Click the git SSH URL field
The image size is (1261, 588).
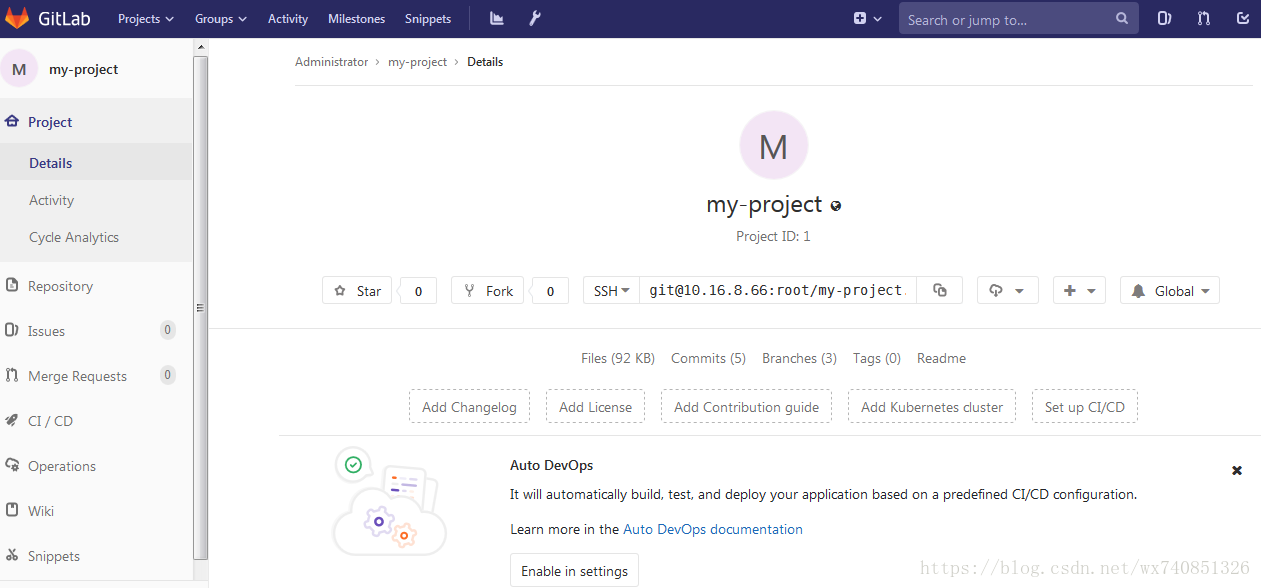(x=777, y=290)
